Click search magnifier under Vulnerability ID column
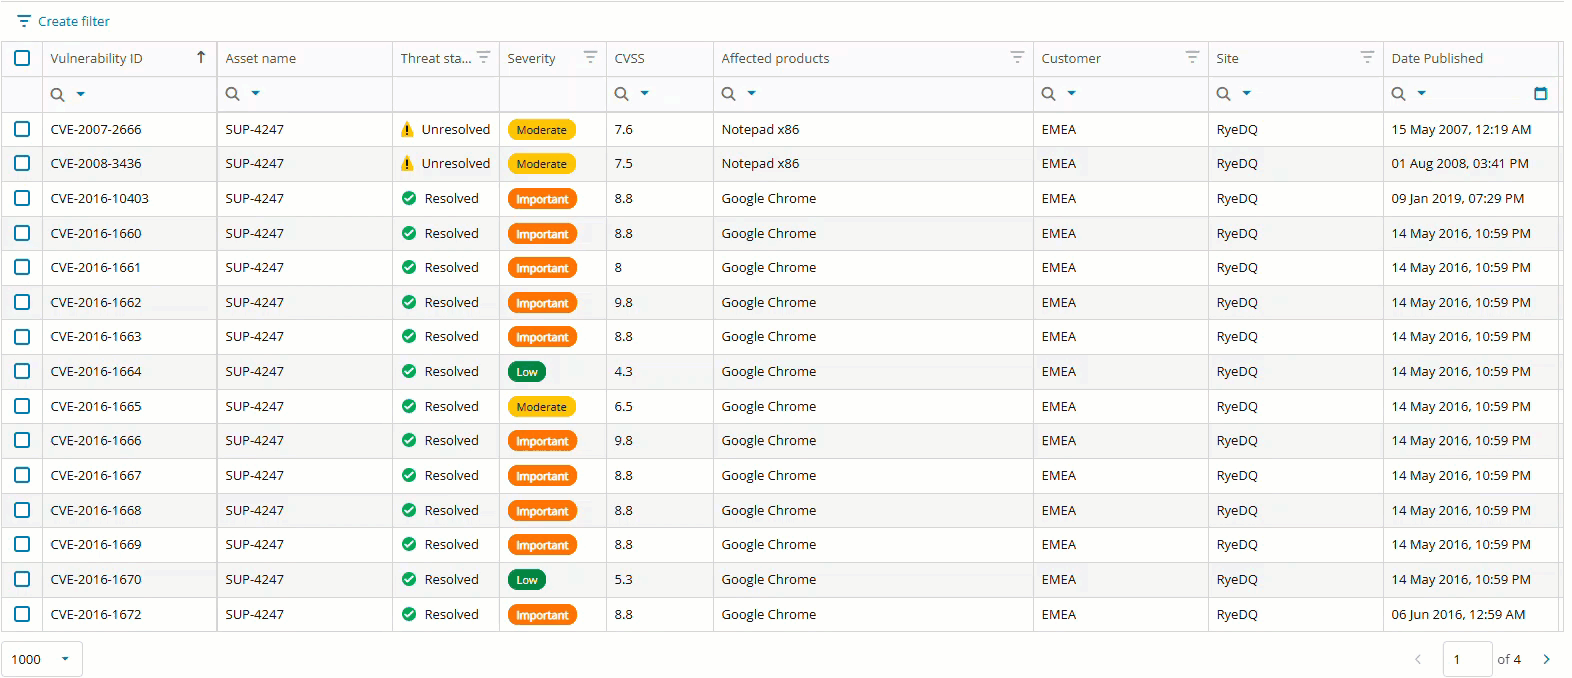The image size is (1572, 678). 58,94
